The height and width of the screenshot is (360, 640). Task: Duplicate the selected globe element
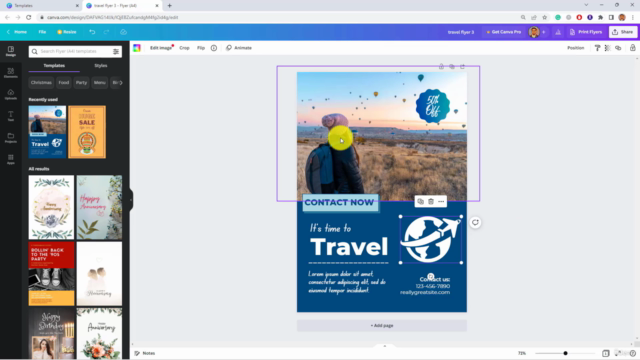(x=420, y=202)
